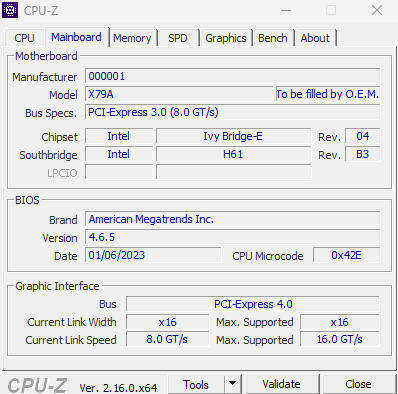
Task: Select the Manufacturer value 000001
Action: (x=232, y=77)
